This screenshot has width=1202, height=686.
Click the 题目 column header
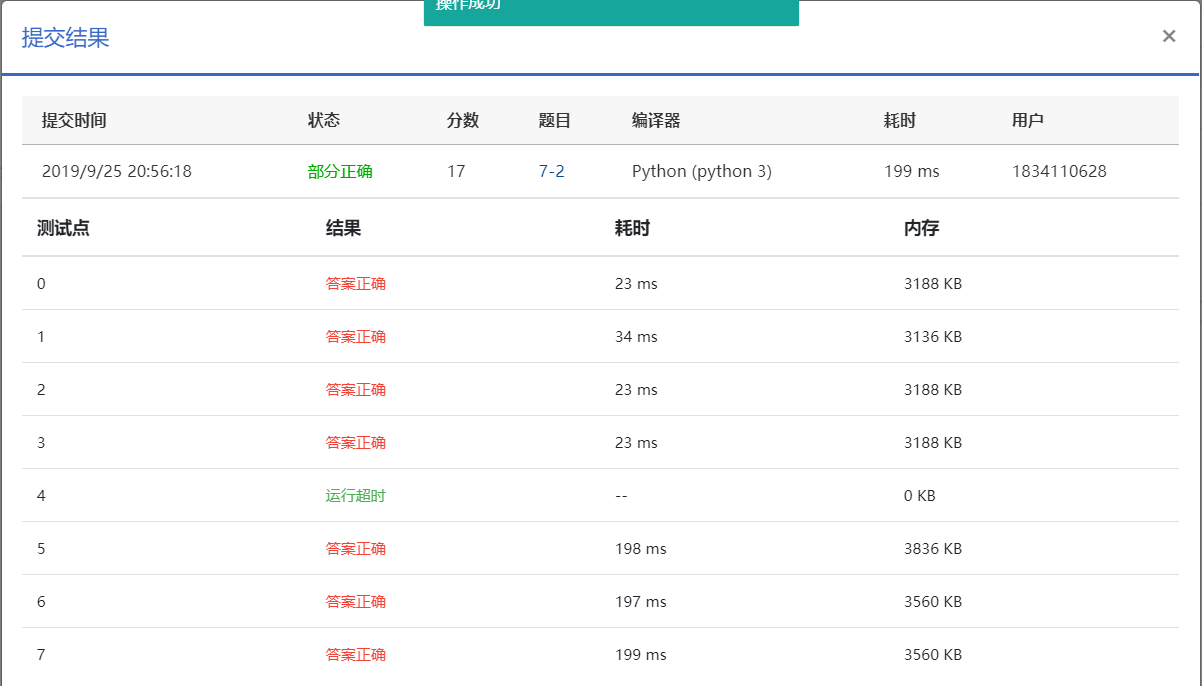click(555, 120)
